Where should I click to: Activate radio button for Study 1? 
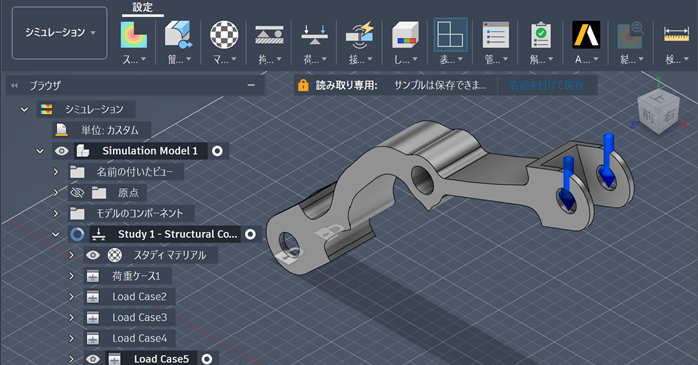point(251,234)
